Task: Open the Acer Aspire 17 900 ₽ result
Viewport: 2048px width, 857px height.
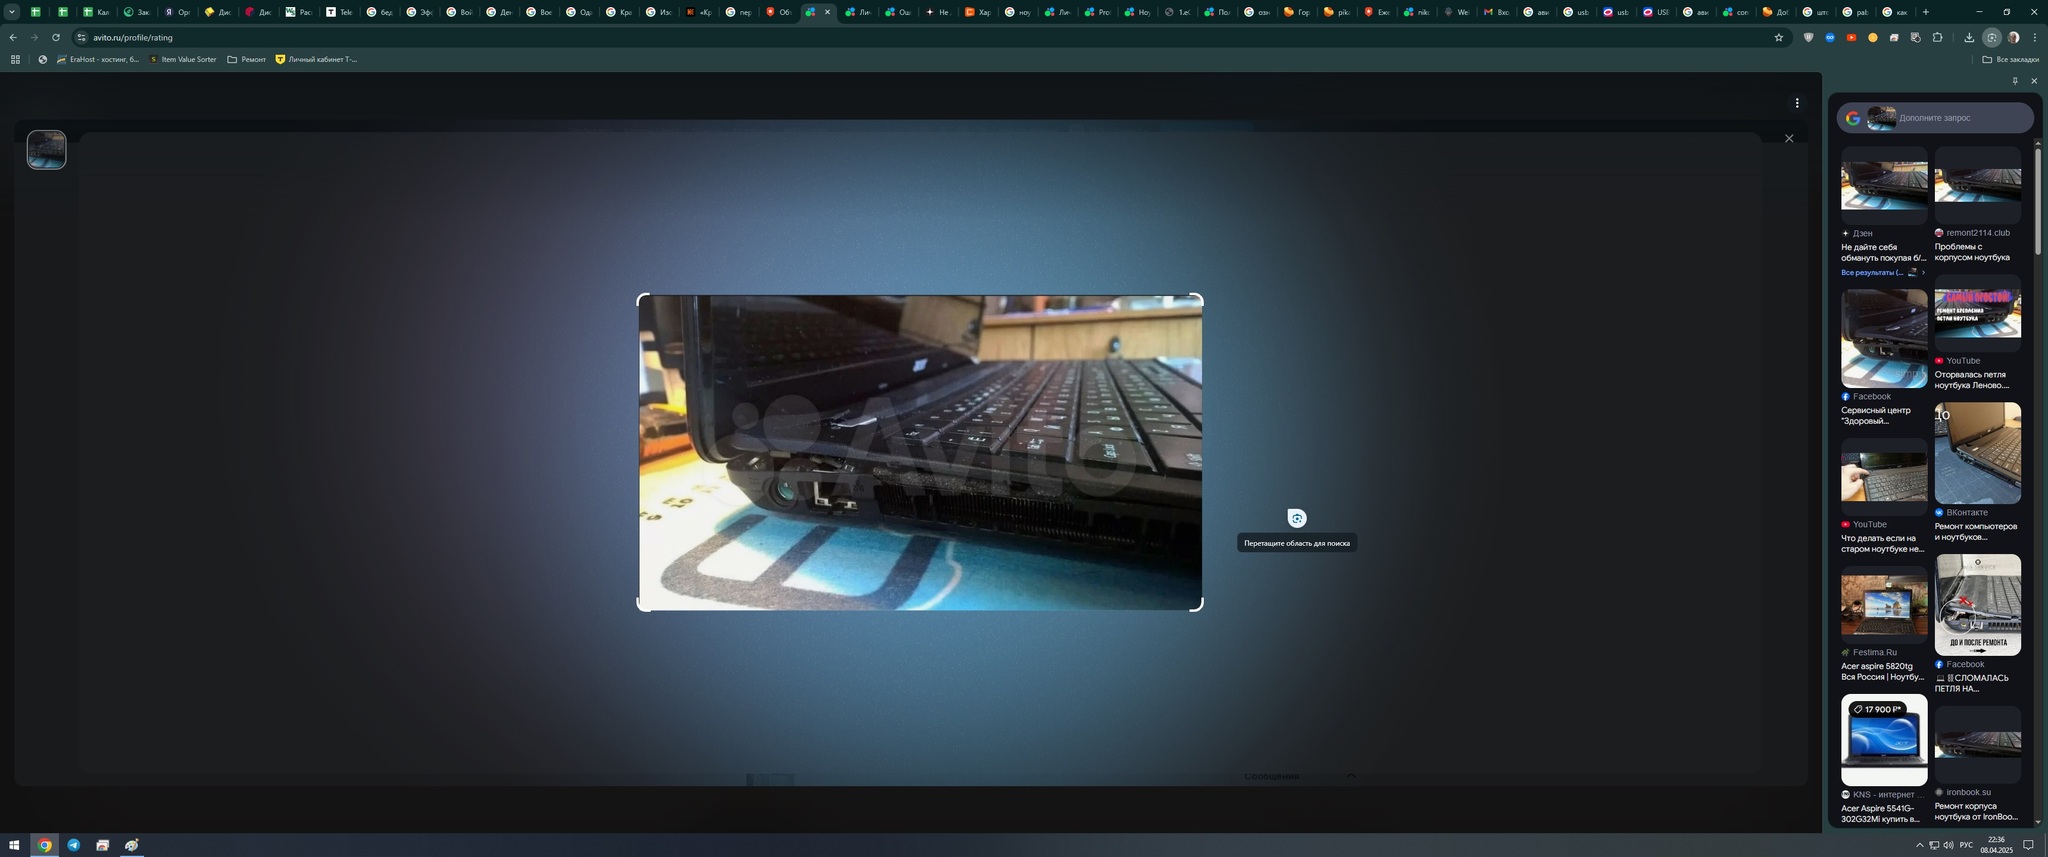Action: pyautogui.click(x=1884, y=740)
